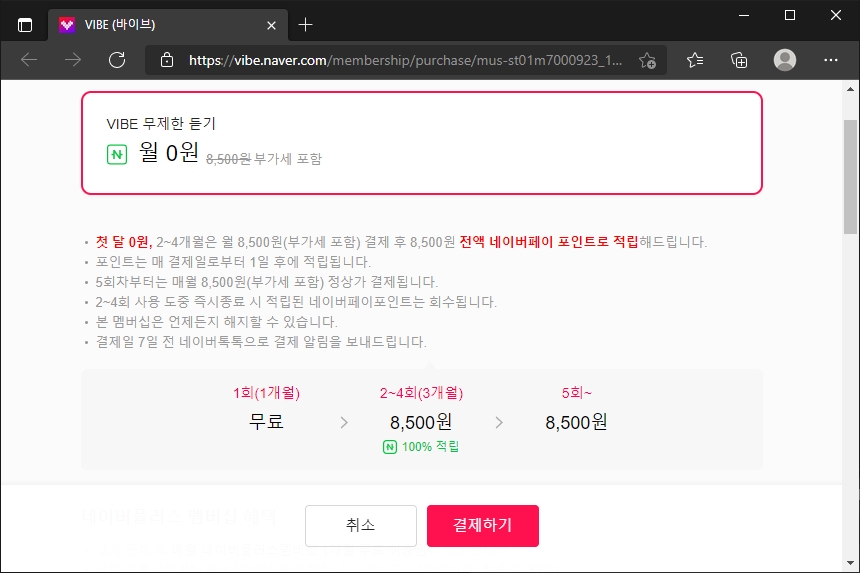Image resolution: width=860 pixels, height=573 pixels.
Task: Add this page to favorites
Action: tap(647, 60)
